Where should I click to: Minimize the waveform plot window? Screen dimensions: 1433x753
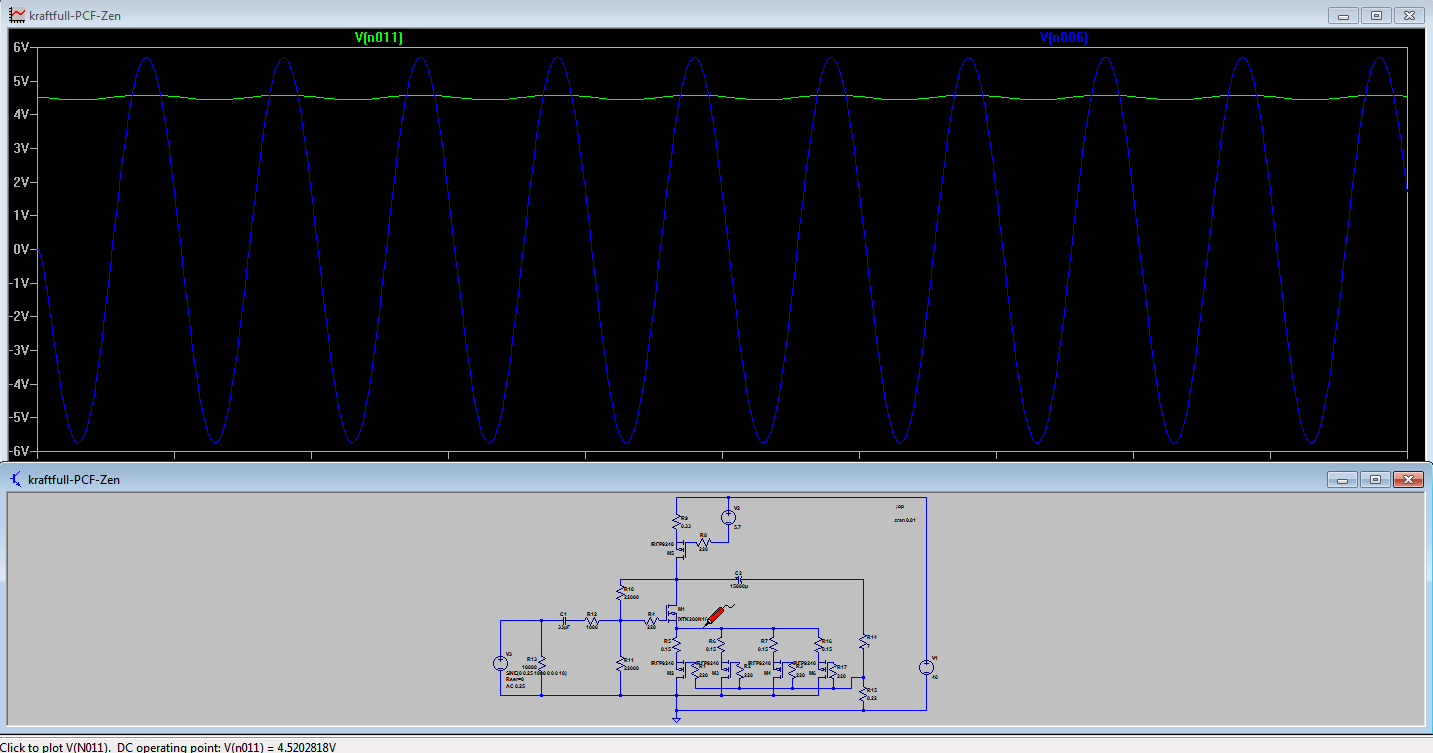pos(1344,16)
